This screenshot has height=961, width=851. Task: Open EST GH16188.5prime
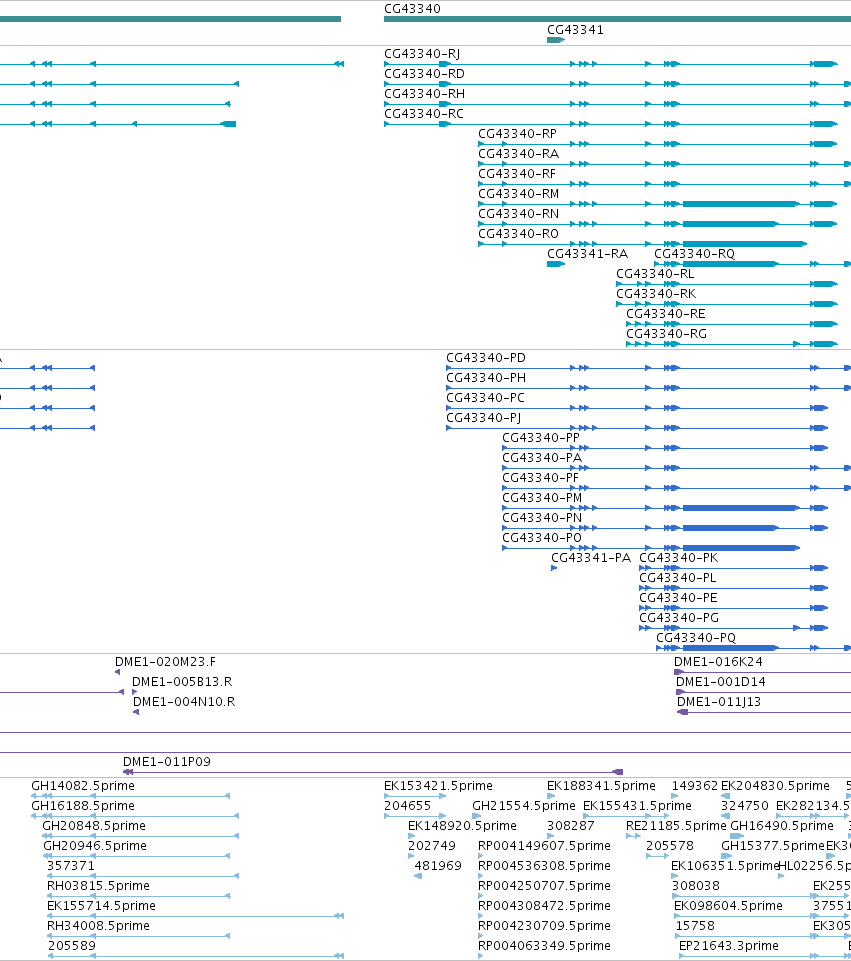(x=83, y=806)
